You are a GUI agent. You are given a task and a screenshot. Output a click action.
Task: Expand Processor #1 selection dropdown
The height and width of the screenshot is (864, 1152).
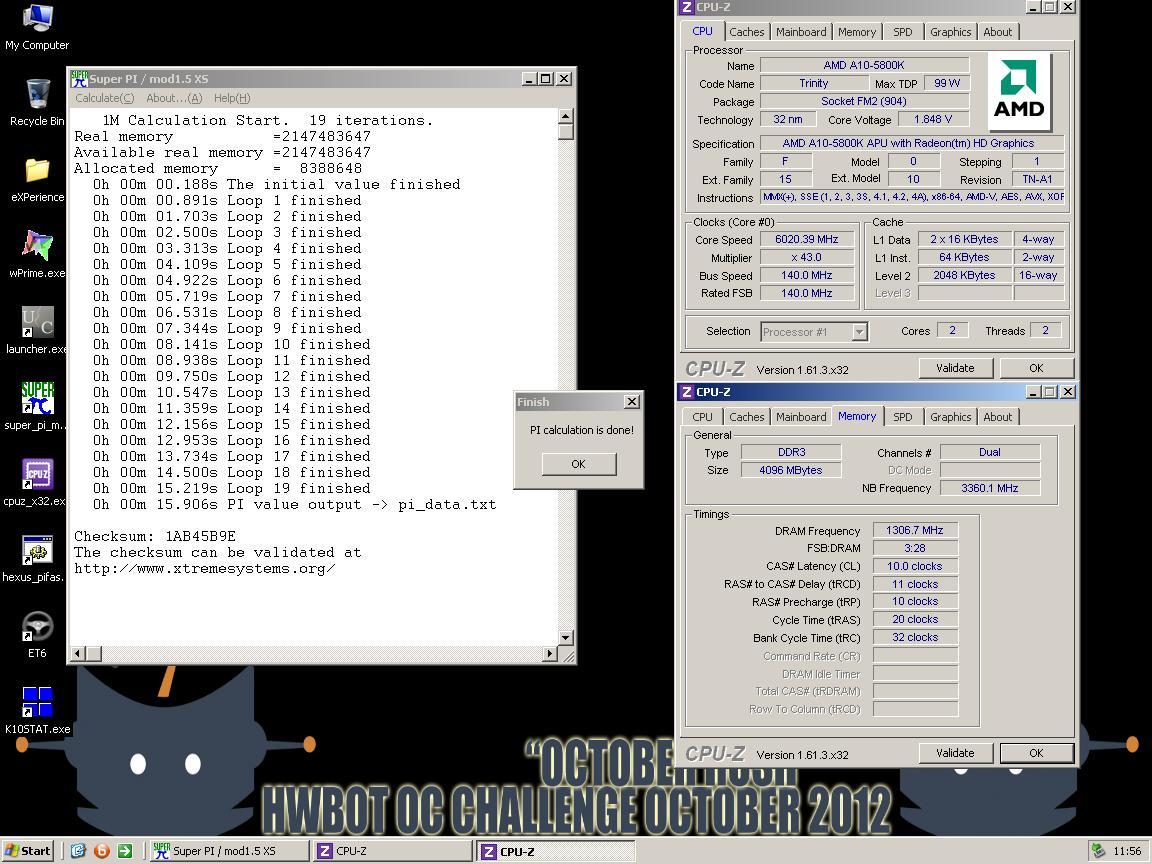tap(859, 332)
